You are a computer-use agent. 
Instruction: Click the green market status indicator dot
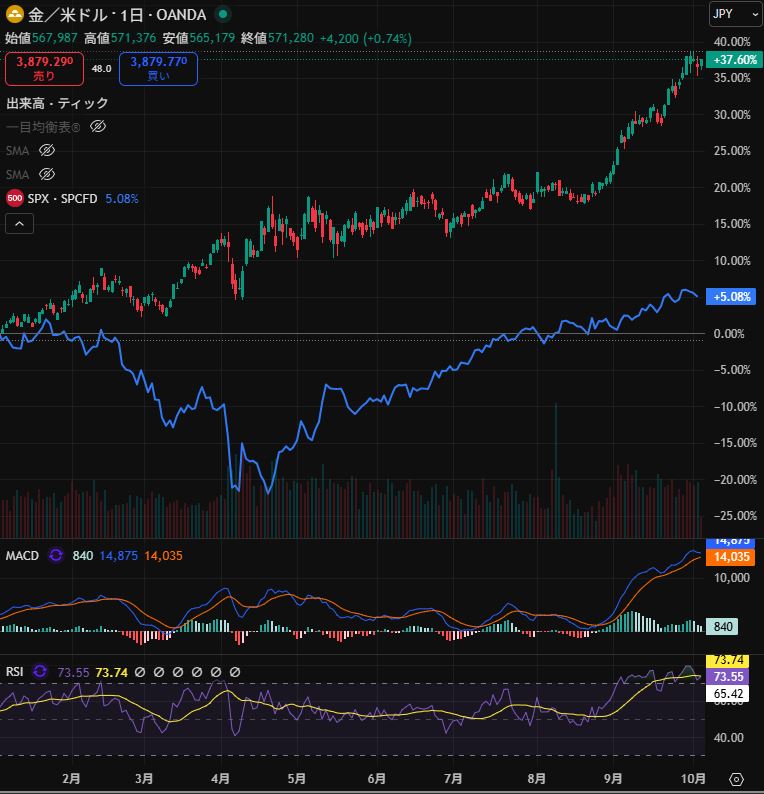[x=222, y=15]
